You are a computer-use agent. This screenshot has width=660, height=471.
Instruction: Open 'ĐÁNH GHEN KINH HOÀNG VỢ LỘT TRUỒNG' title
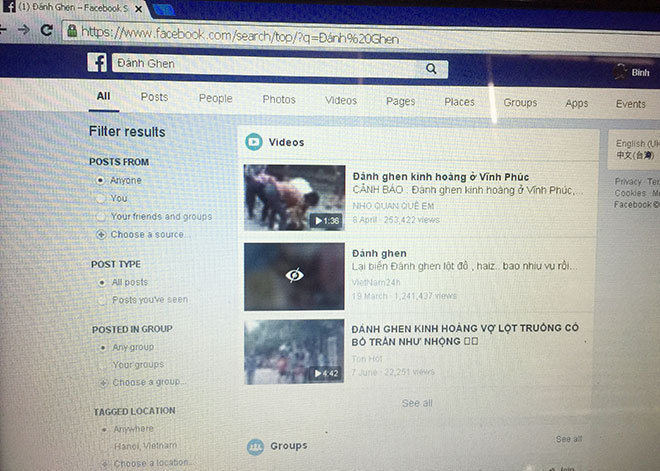coord(465,335)
